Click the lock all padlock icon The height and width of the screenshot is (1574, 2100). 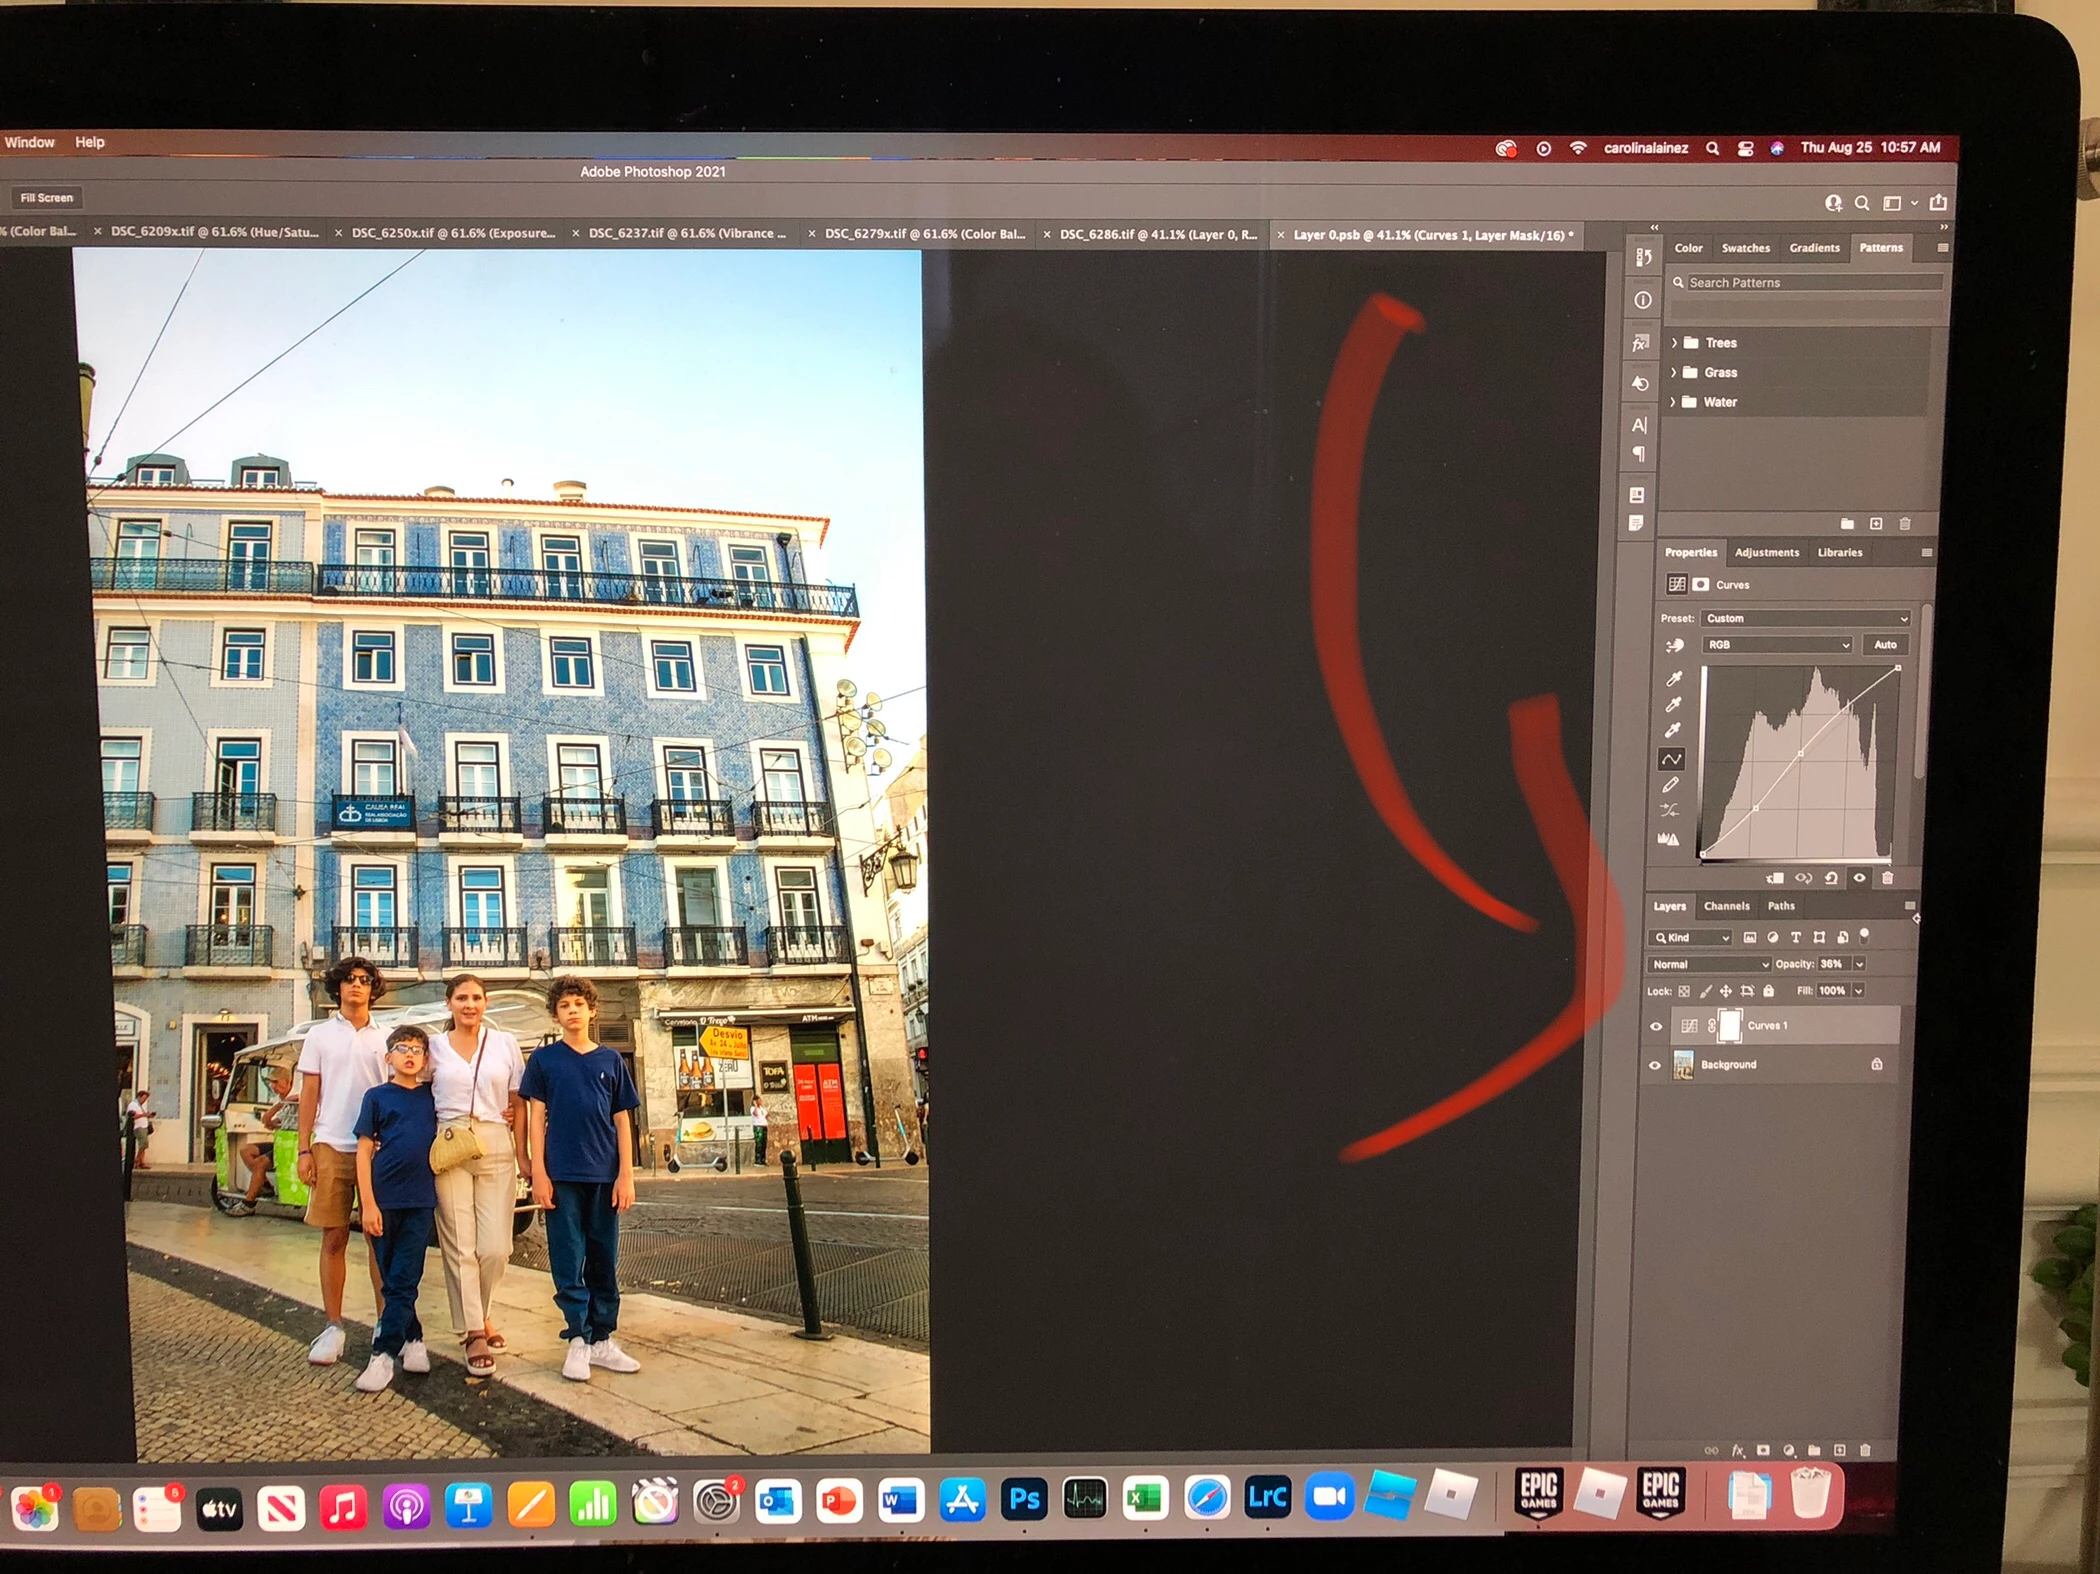[1769, 991]
